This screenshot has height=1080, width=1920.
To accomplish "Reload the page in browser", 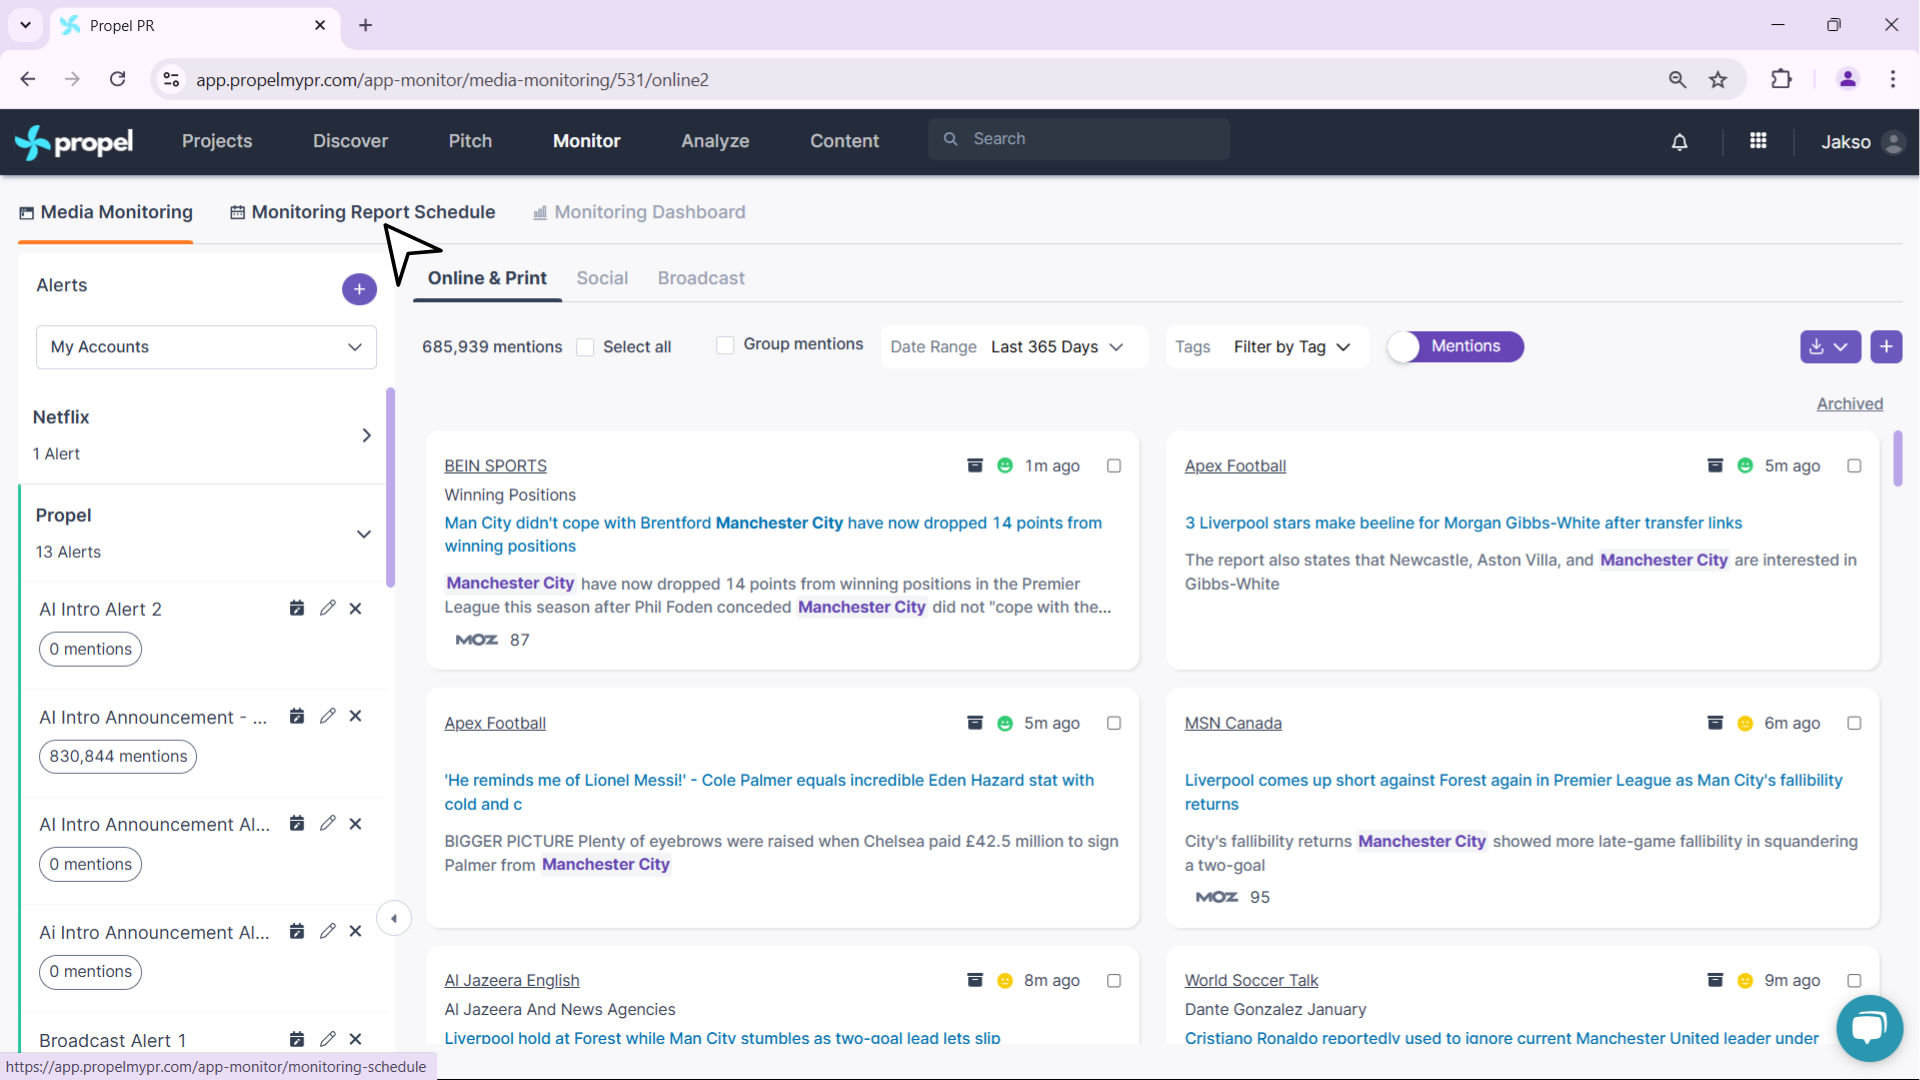I will (118, 80).
